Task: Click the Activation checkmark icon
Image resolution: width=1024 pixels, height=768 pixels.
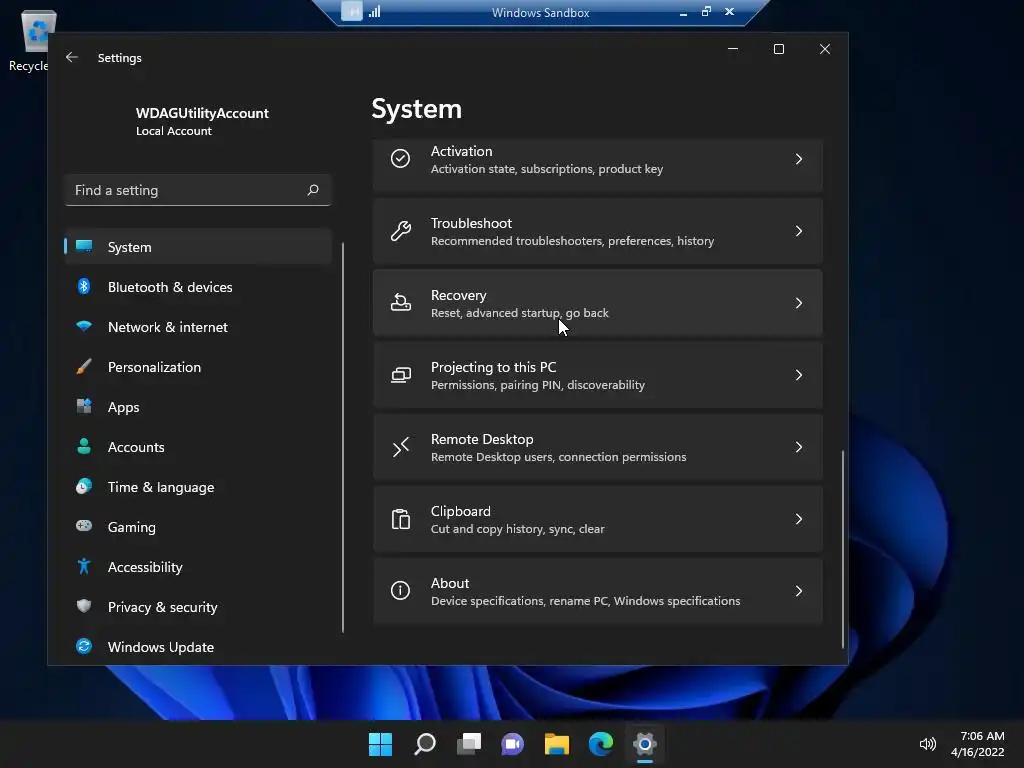Action: pyautogui.click(x=400, y=159)
